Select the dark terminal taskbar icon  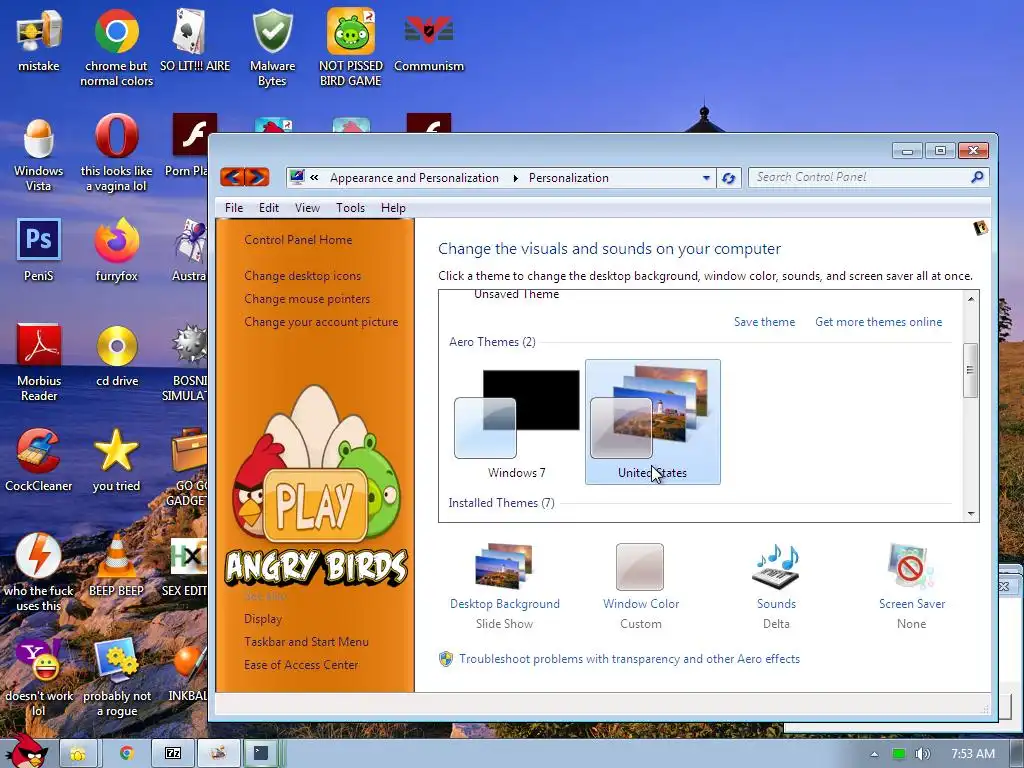pos(261,753)
